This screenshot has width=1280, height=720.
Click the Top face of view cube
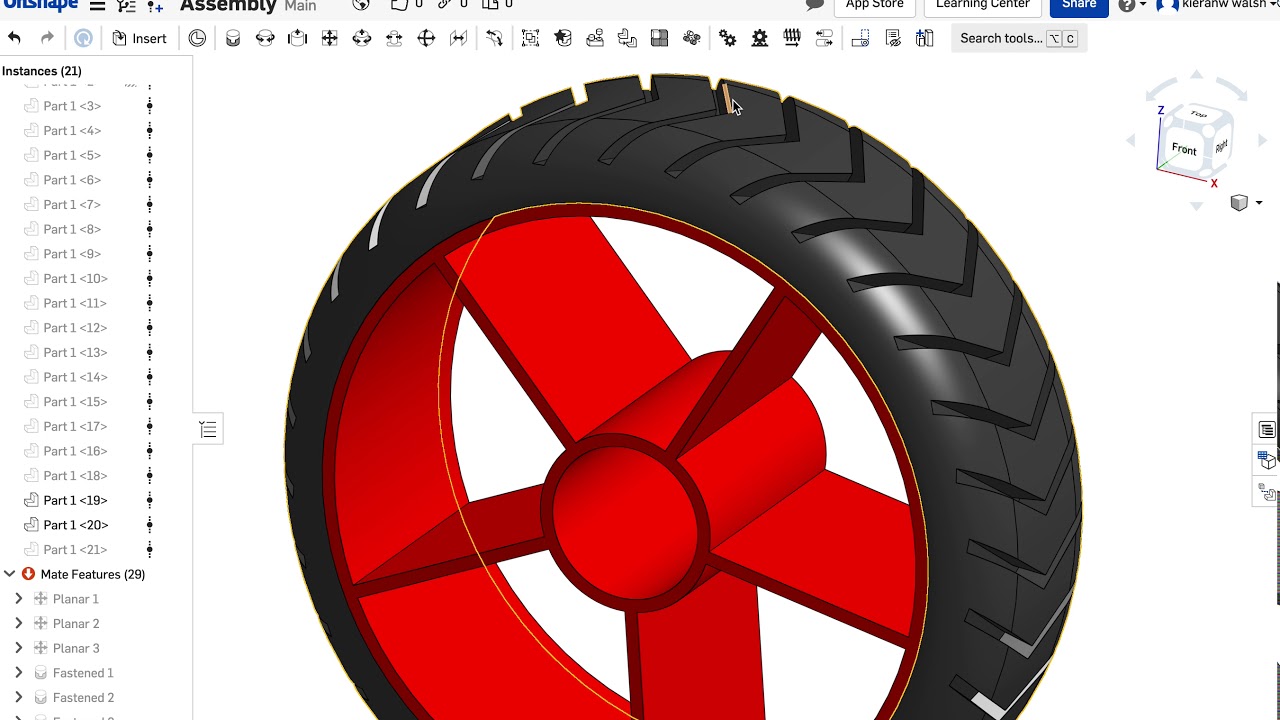(1198, 115)
